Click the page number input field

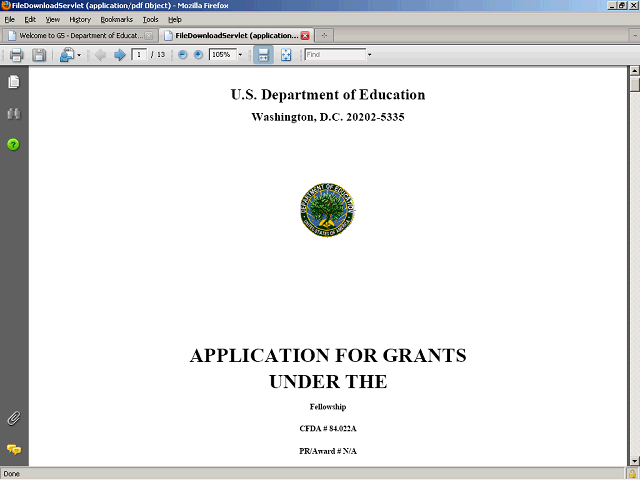tap(139, 55)
